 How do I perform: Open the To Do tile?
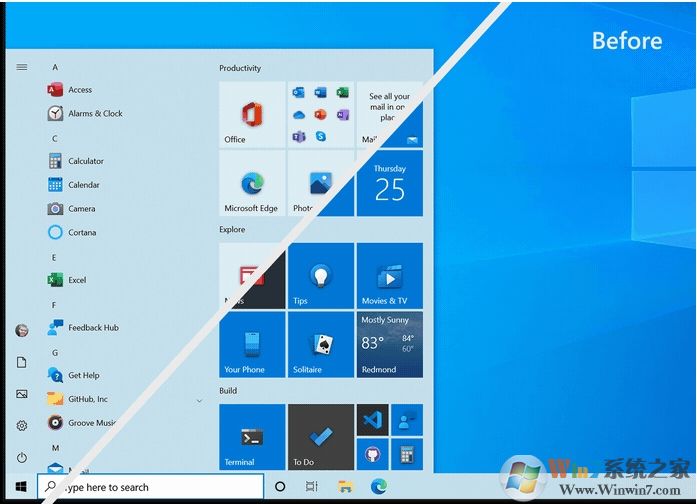tap(321, 437)
